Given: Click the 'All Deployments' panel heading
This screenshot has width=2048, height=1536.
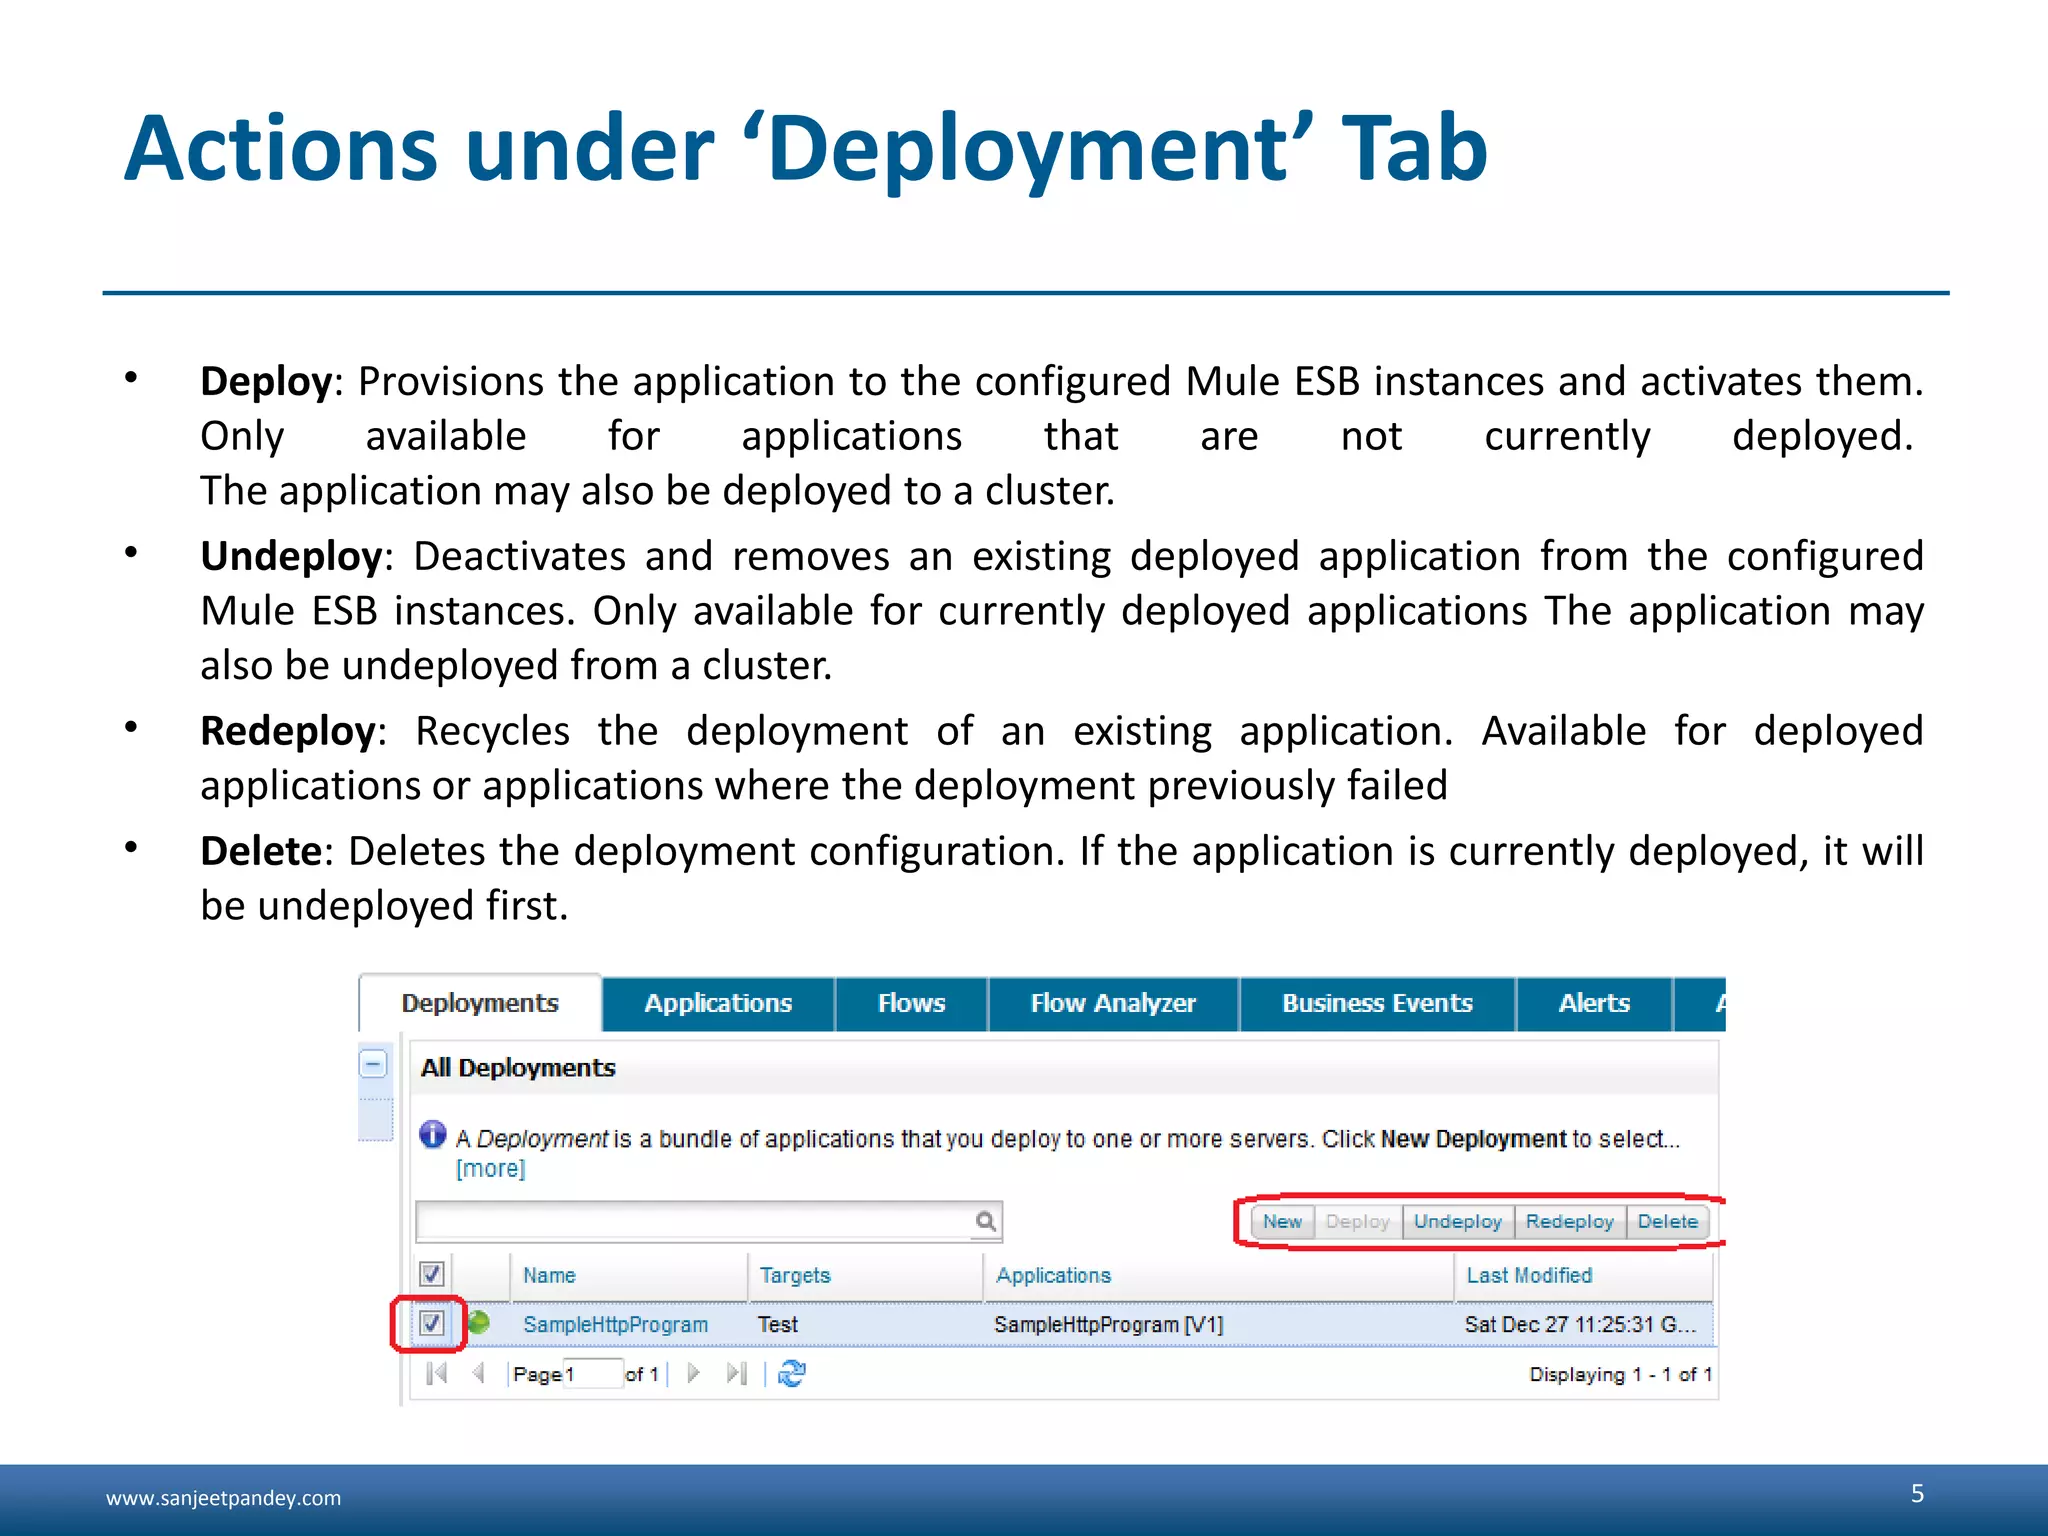Looking at the screenshot, I should [x=518, y=1067].
